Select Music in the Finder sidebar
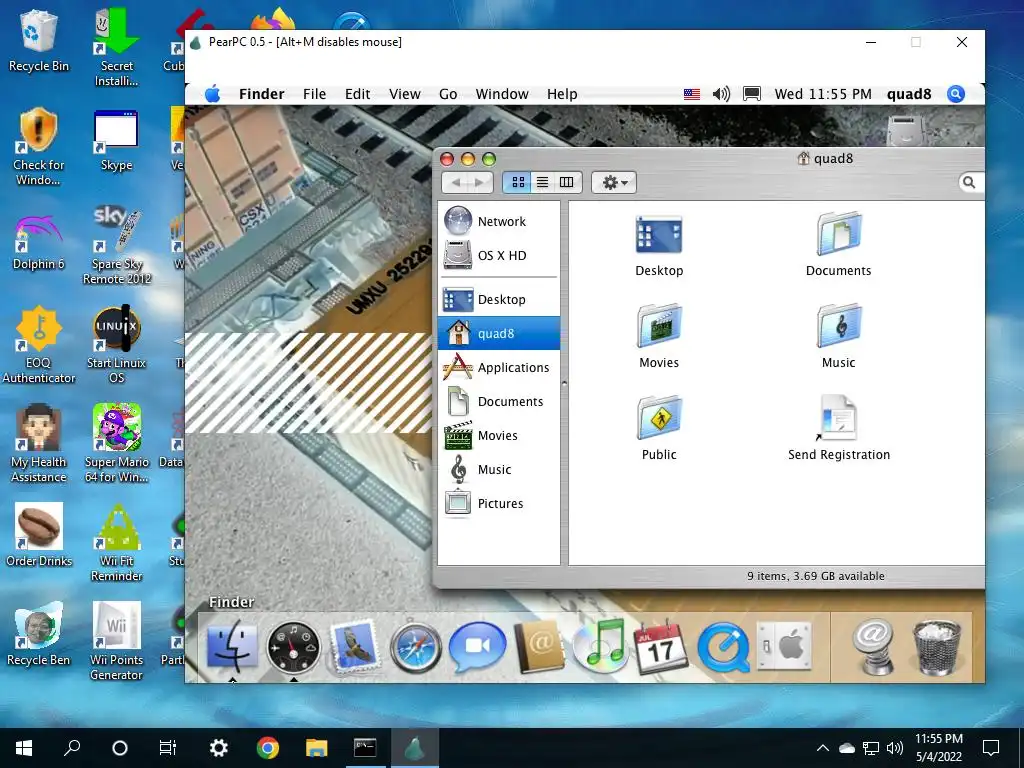This screenshot has height=768, width=1024. click(x=499, y=470)
